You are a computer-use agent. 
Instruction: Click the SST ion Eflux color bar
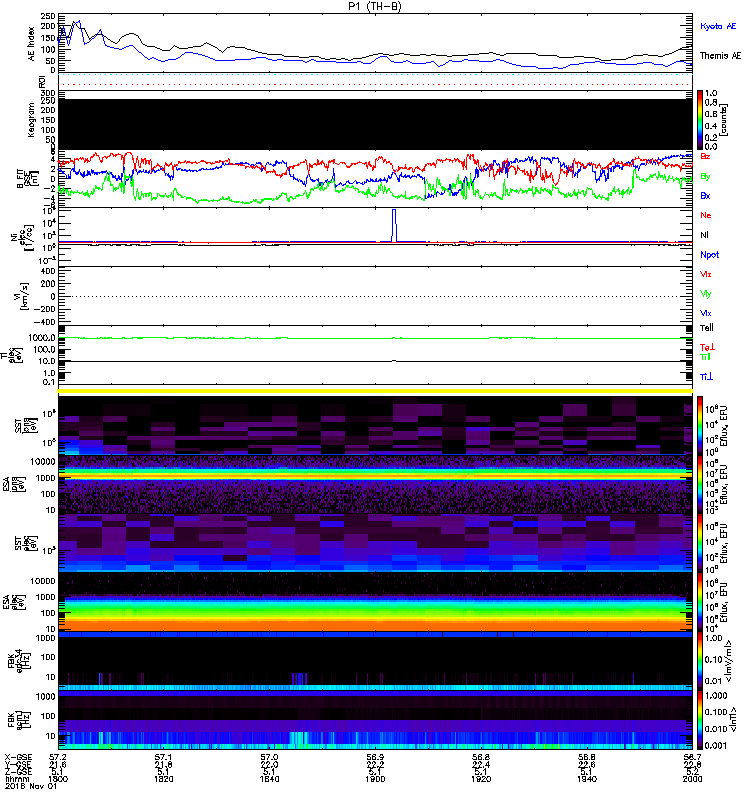tap(700, 425)
